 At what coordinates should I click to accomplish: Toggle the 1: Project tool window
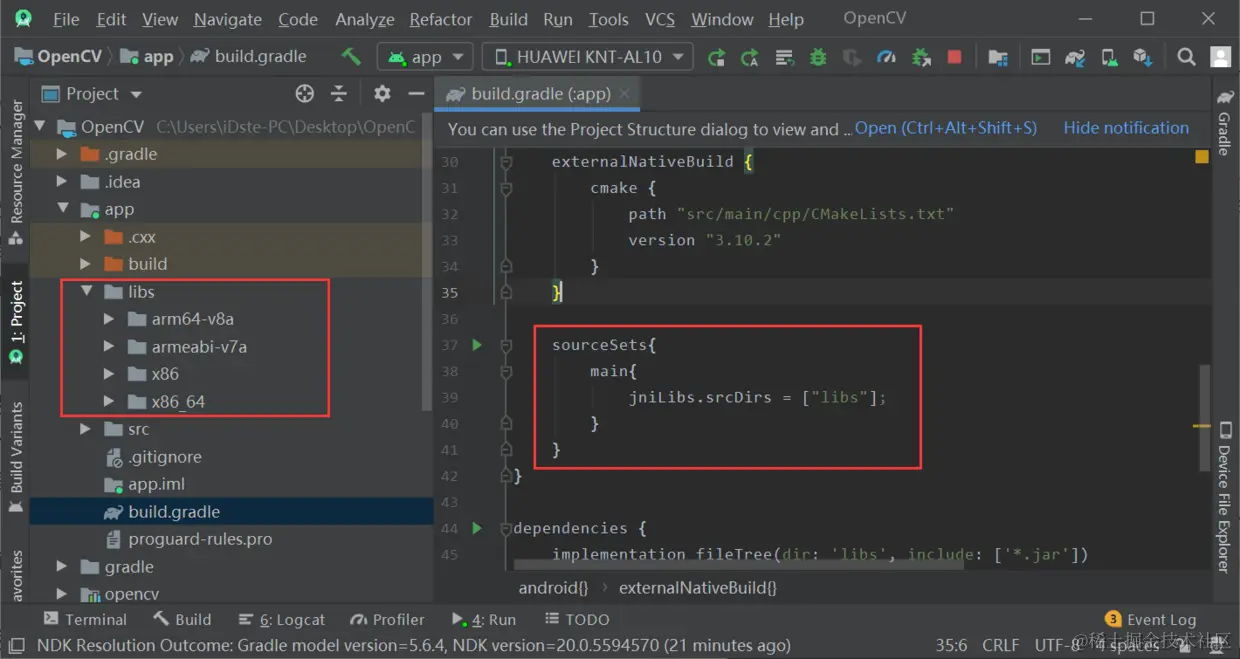coord(16,322)
